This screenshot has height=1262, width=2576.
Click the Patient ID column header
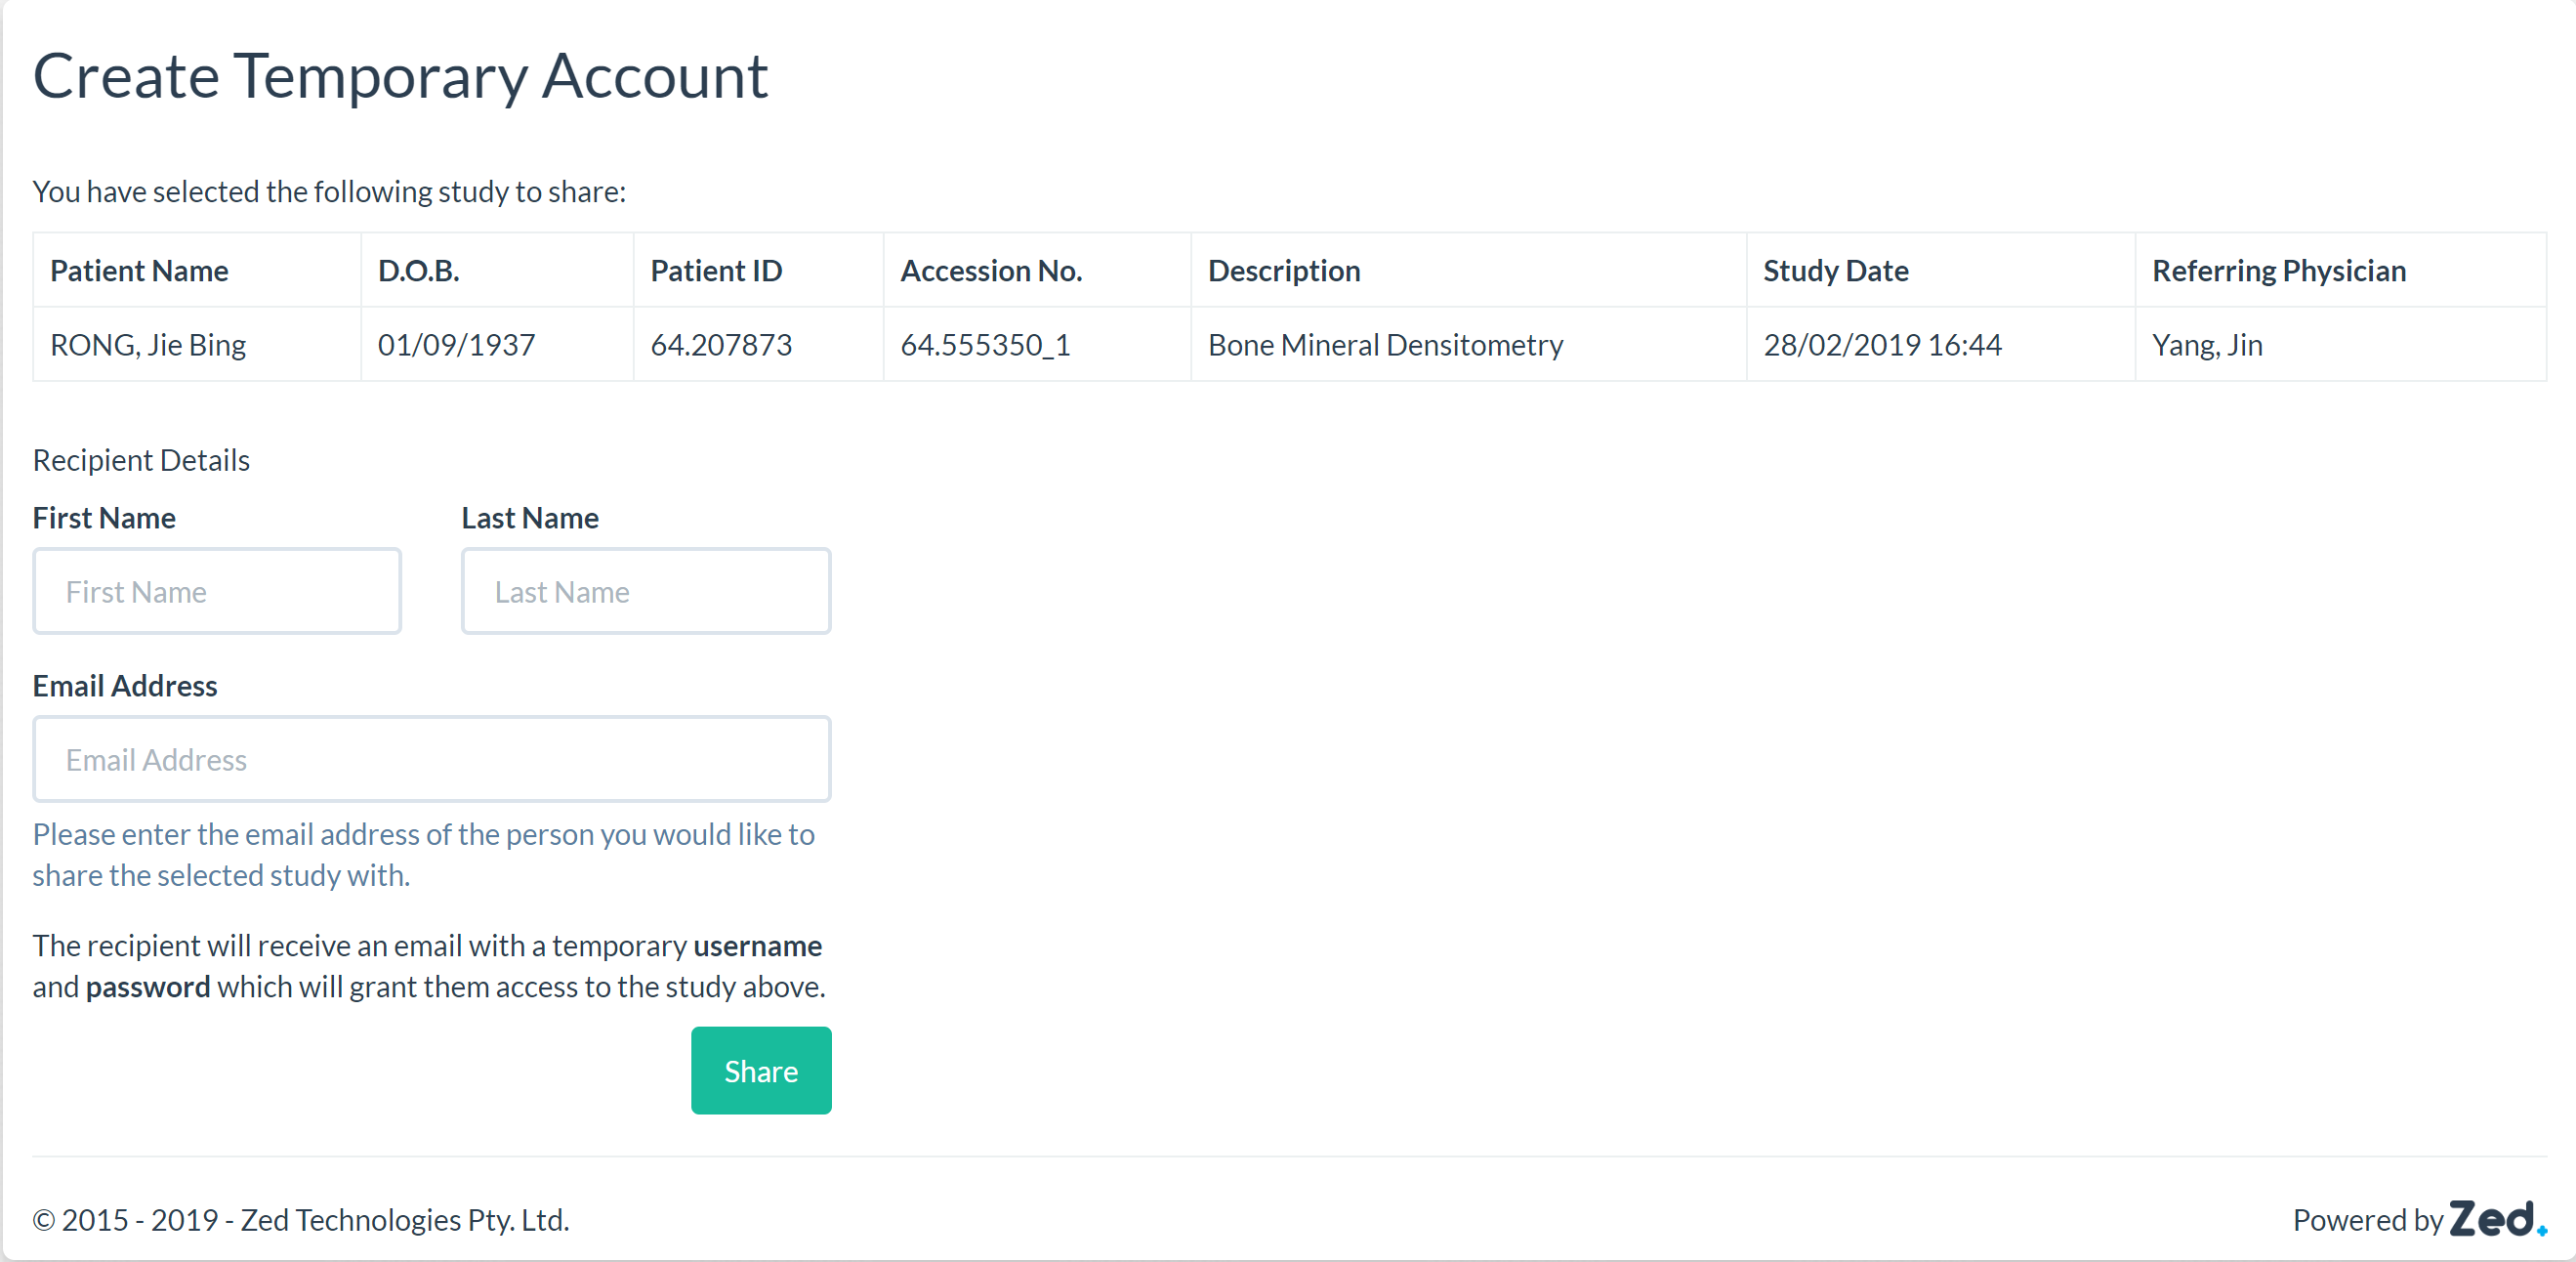pyautogui.click(x=716, y=271)
